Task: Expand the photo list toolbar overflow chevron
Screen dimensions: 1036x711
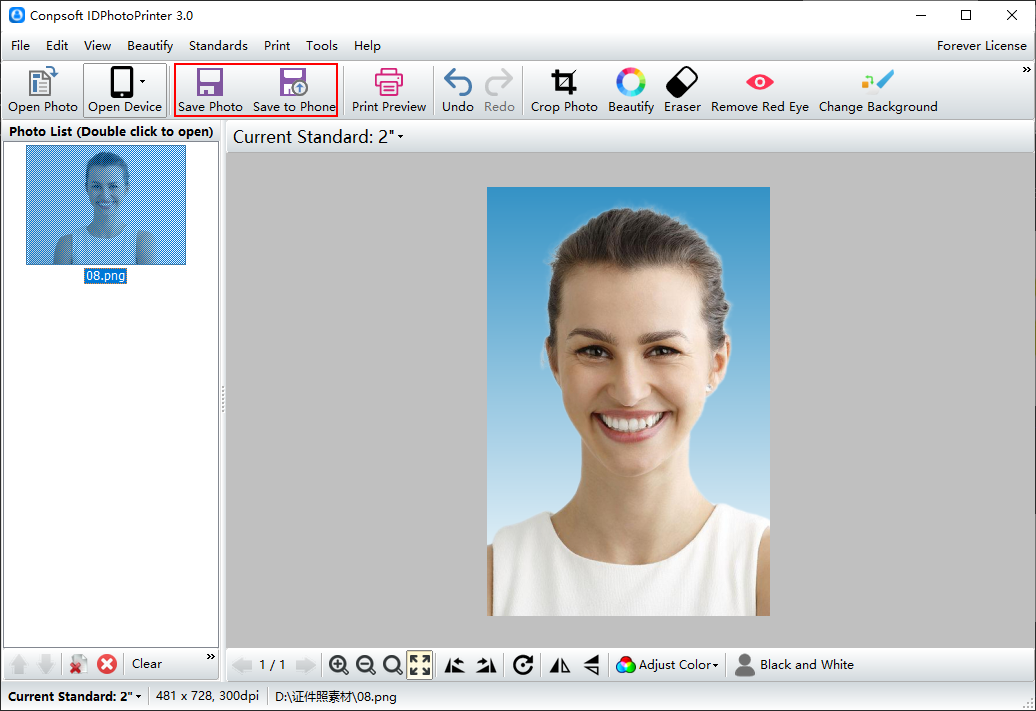Action: pos(211,656)
